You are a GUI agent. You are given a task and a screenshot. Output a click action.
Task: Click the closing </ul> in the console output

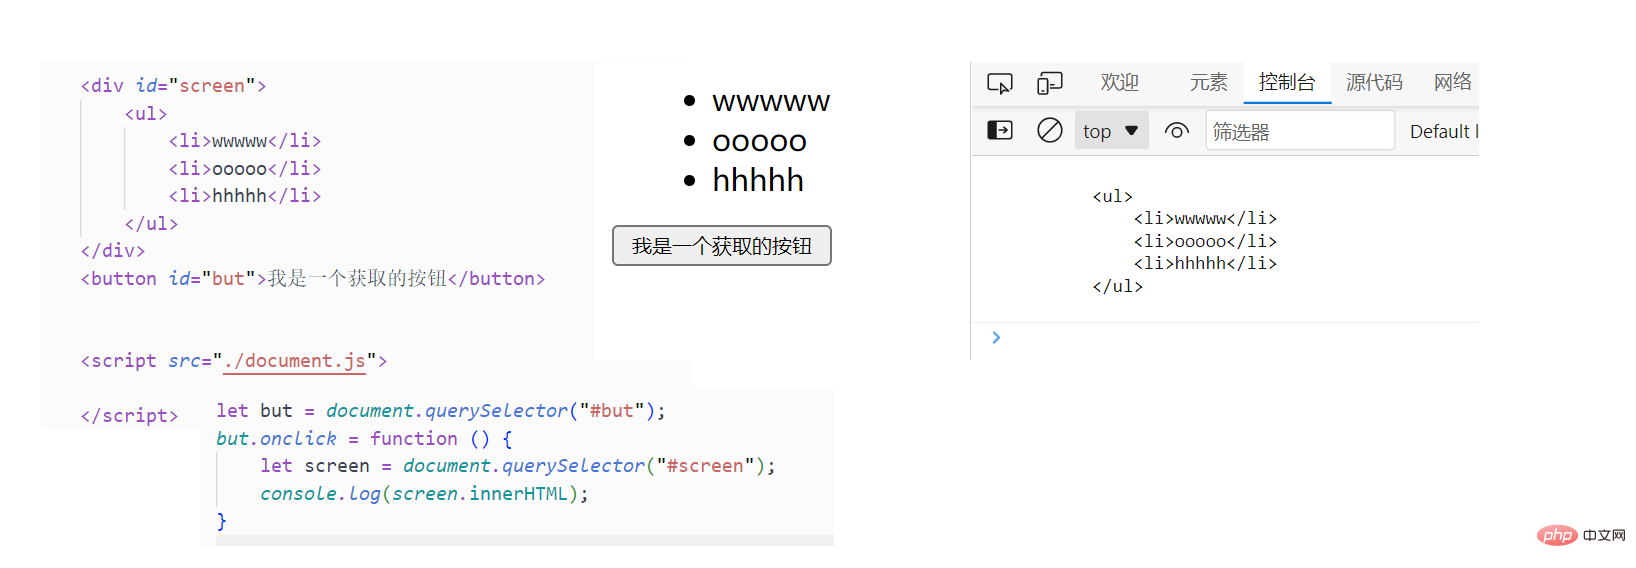(1117, 286)
